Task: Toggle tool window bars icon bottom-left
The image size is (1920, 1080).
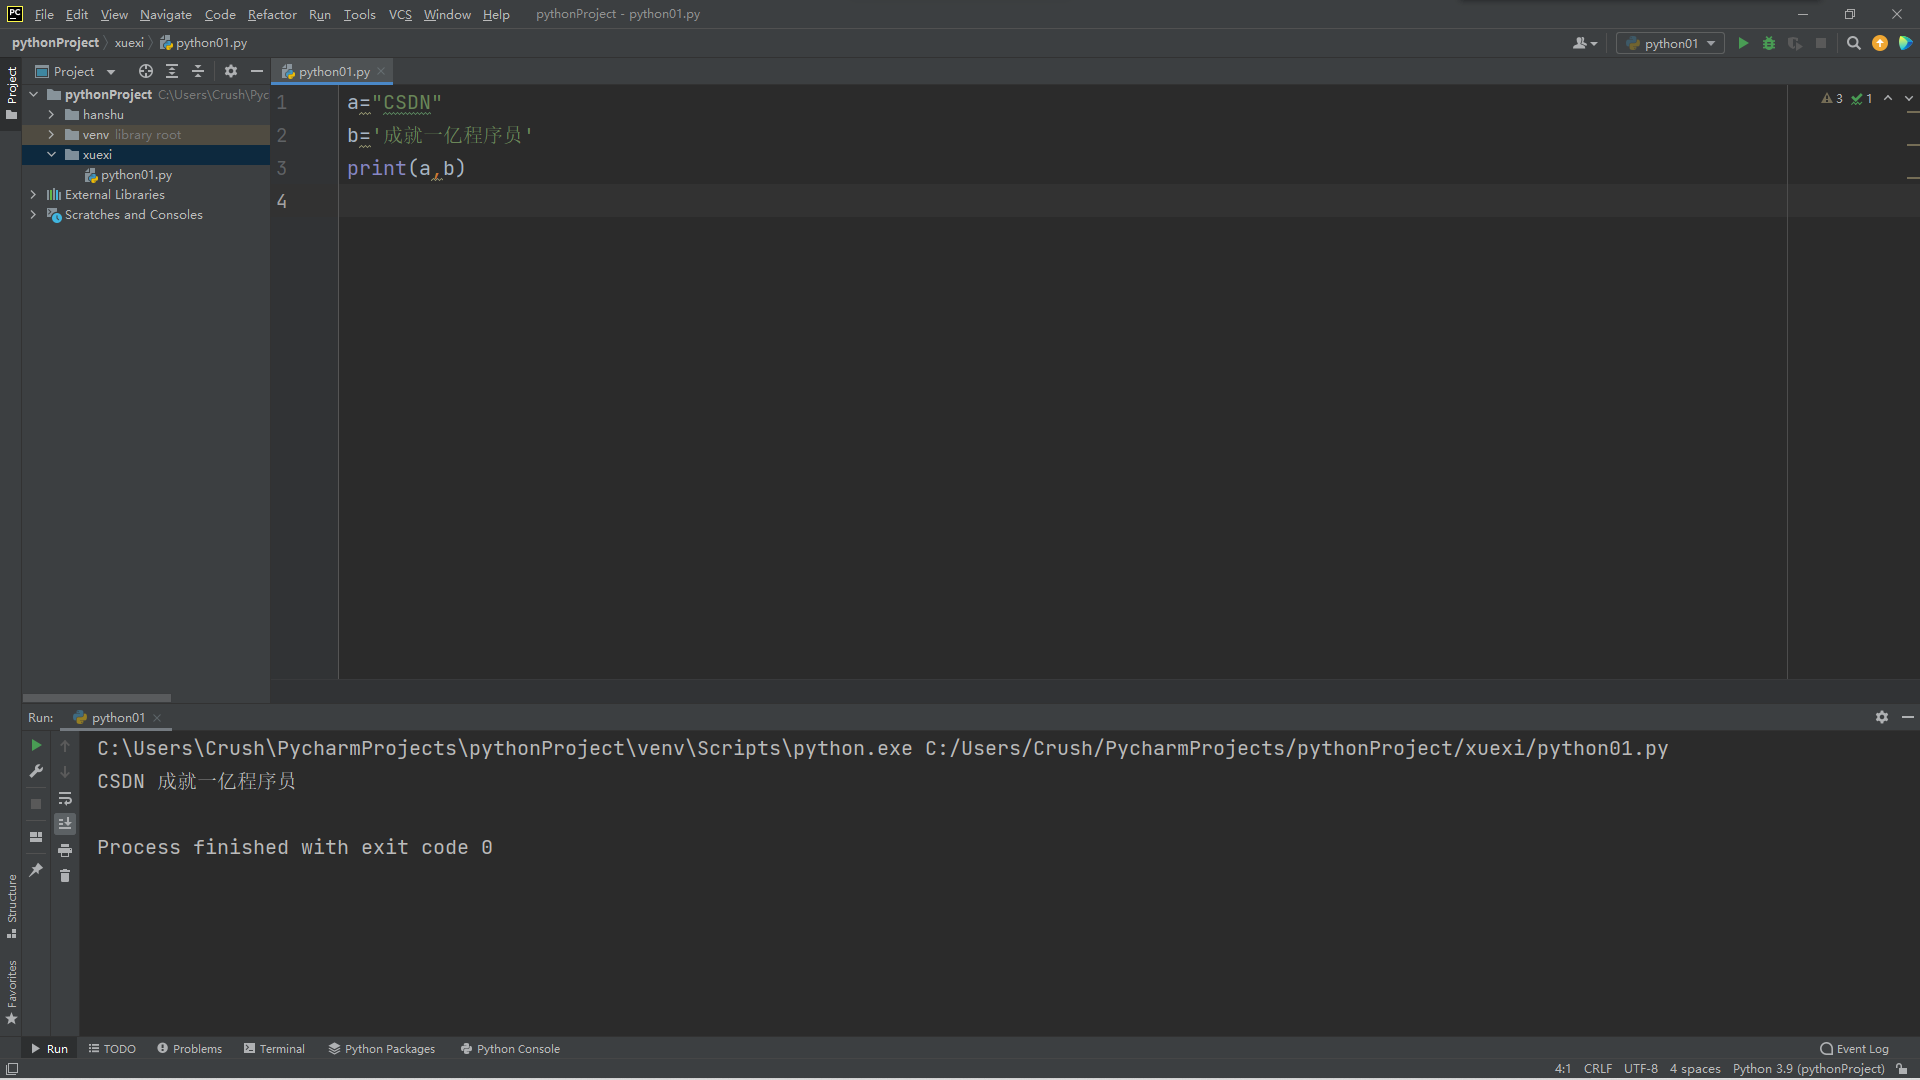Action: click(x=11, y=1068)
